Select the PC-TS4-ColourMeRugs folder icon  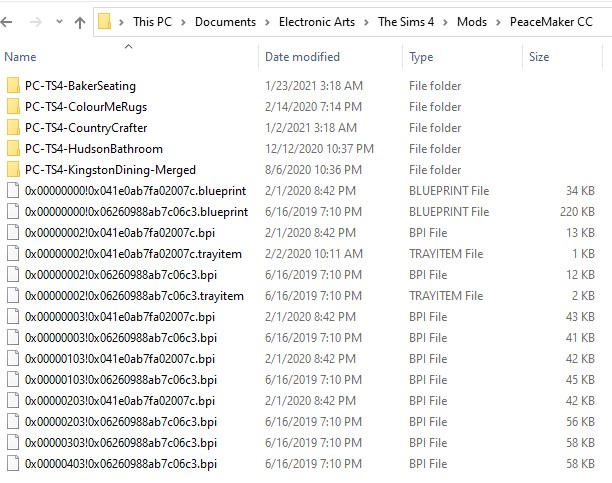(13, 106)
